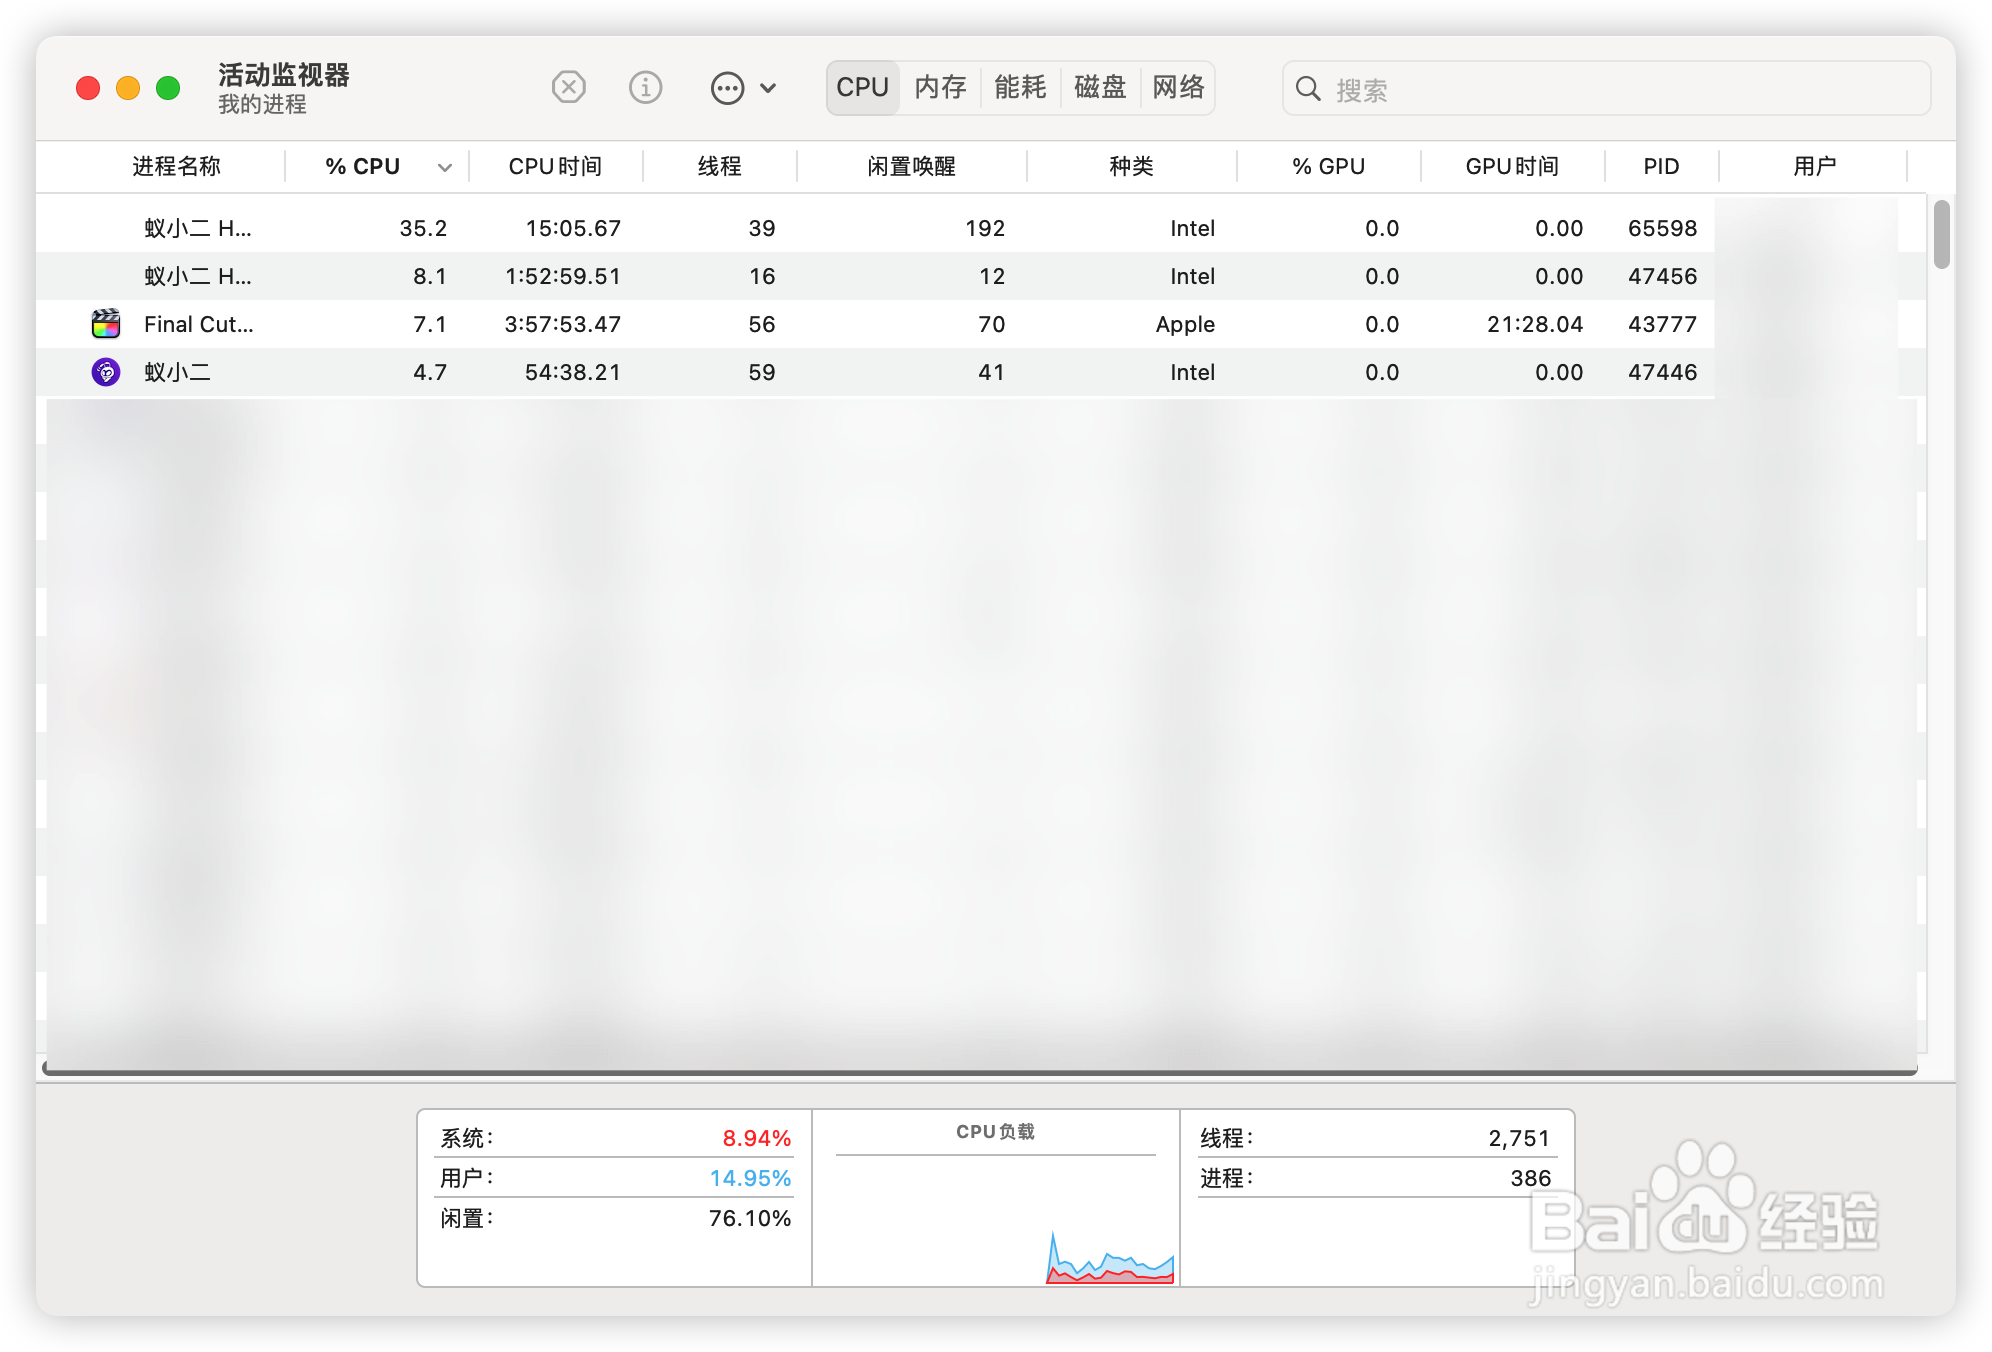Image resolution: width=1992 pixels, height=1352 pixels.
Task: Open the process info inspector icon
Action: pos(645,88)
